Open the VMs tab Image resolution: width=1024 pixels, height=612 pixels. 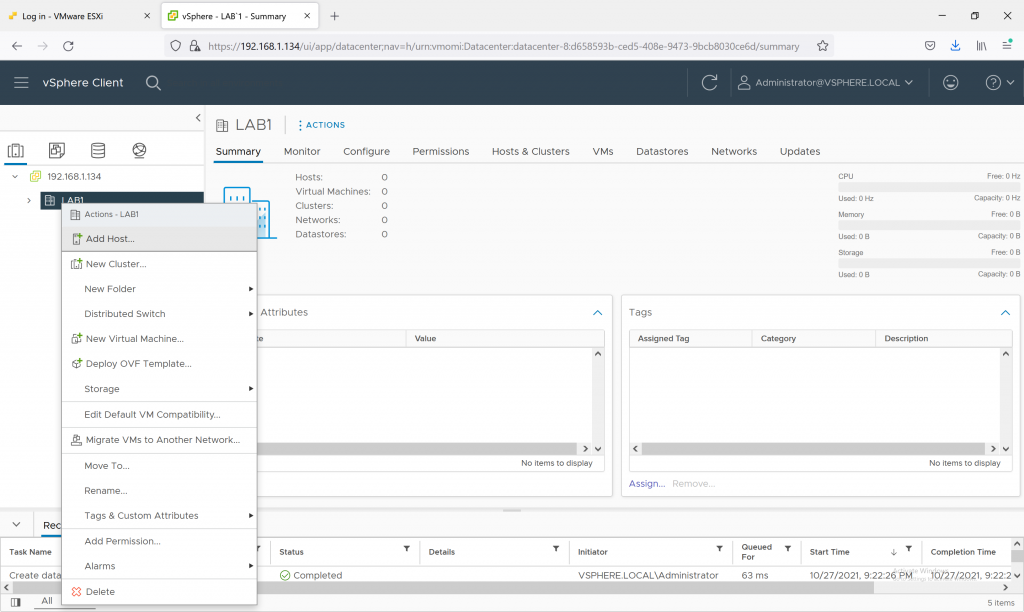tap(603, 151)
